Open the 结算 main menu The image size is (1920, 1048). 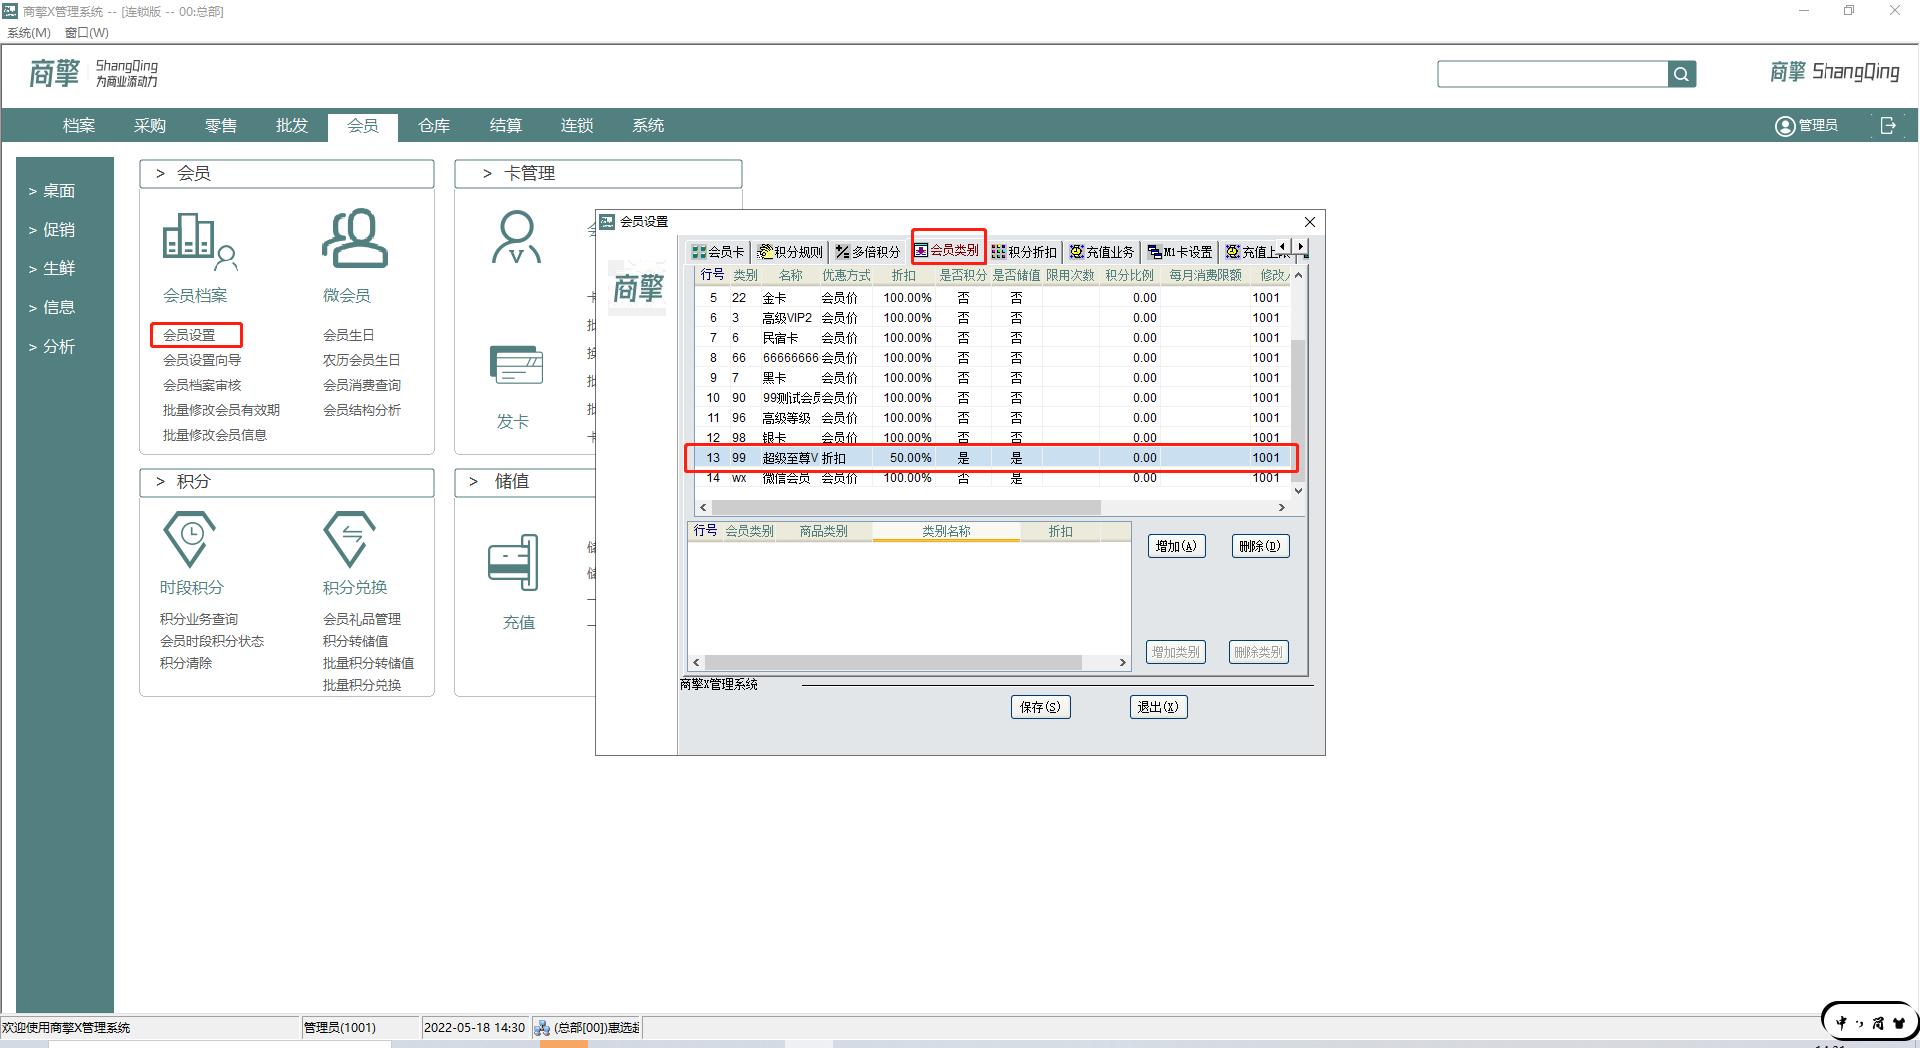pyautogui.click(x=505, y=126)
